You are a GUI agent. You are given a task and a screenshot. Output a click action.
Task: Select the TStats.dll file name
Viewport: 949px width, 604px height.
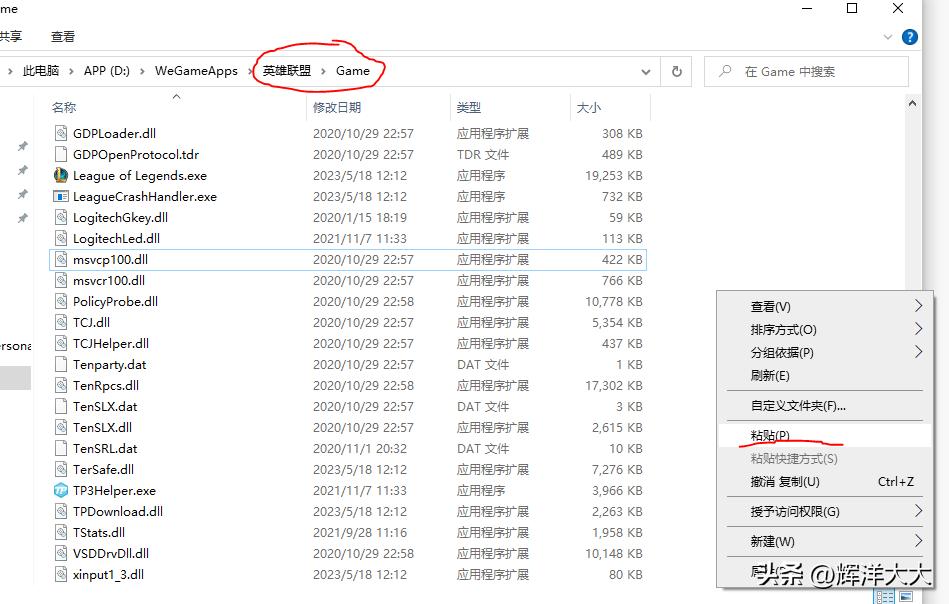click(99, 533)
